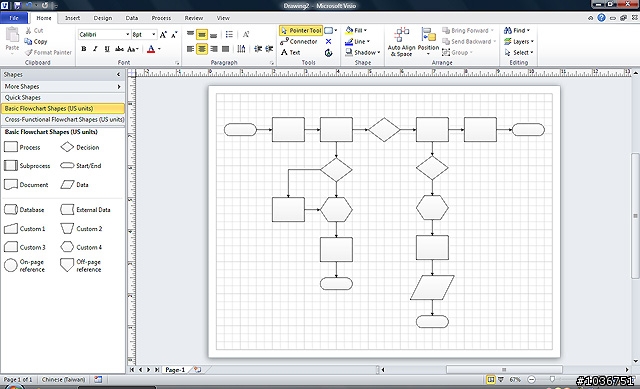Open the Shadow dropdown

[x=362, y=53]
